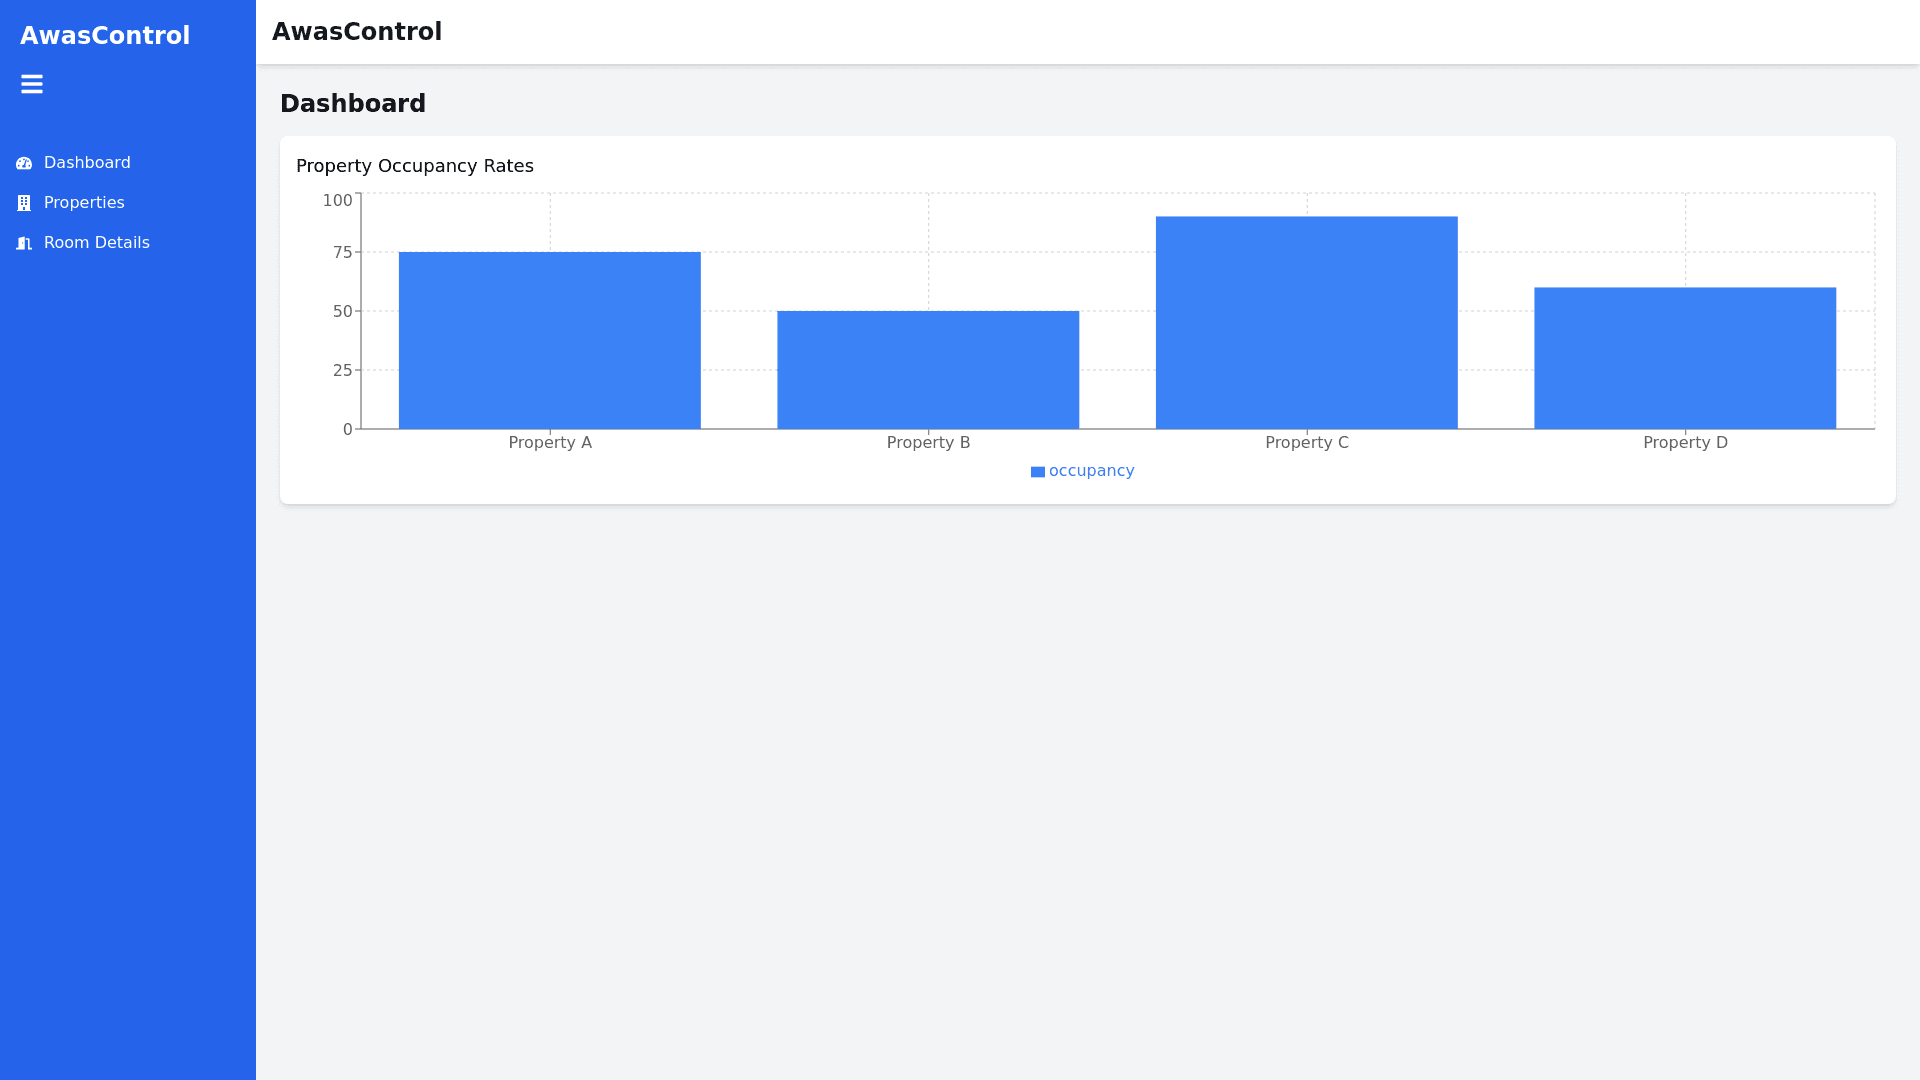Click the Property Occupancy Rates title
1920x1080 pixels.
click(415, 166)
